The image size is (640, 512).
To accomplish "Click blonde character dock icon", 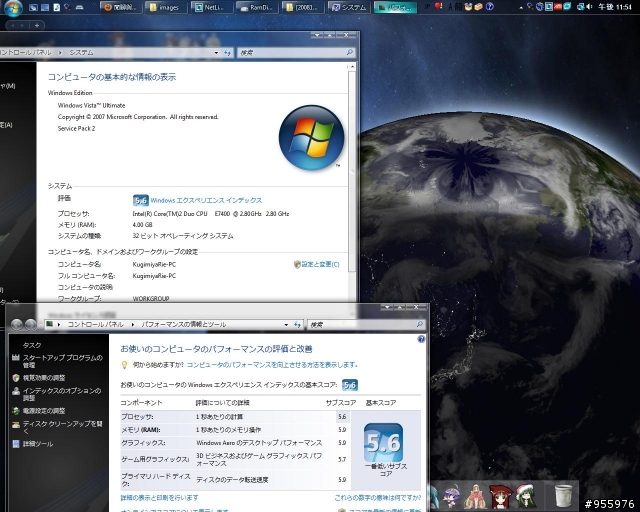I will point(476,496).
